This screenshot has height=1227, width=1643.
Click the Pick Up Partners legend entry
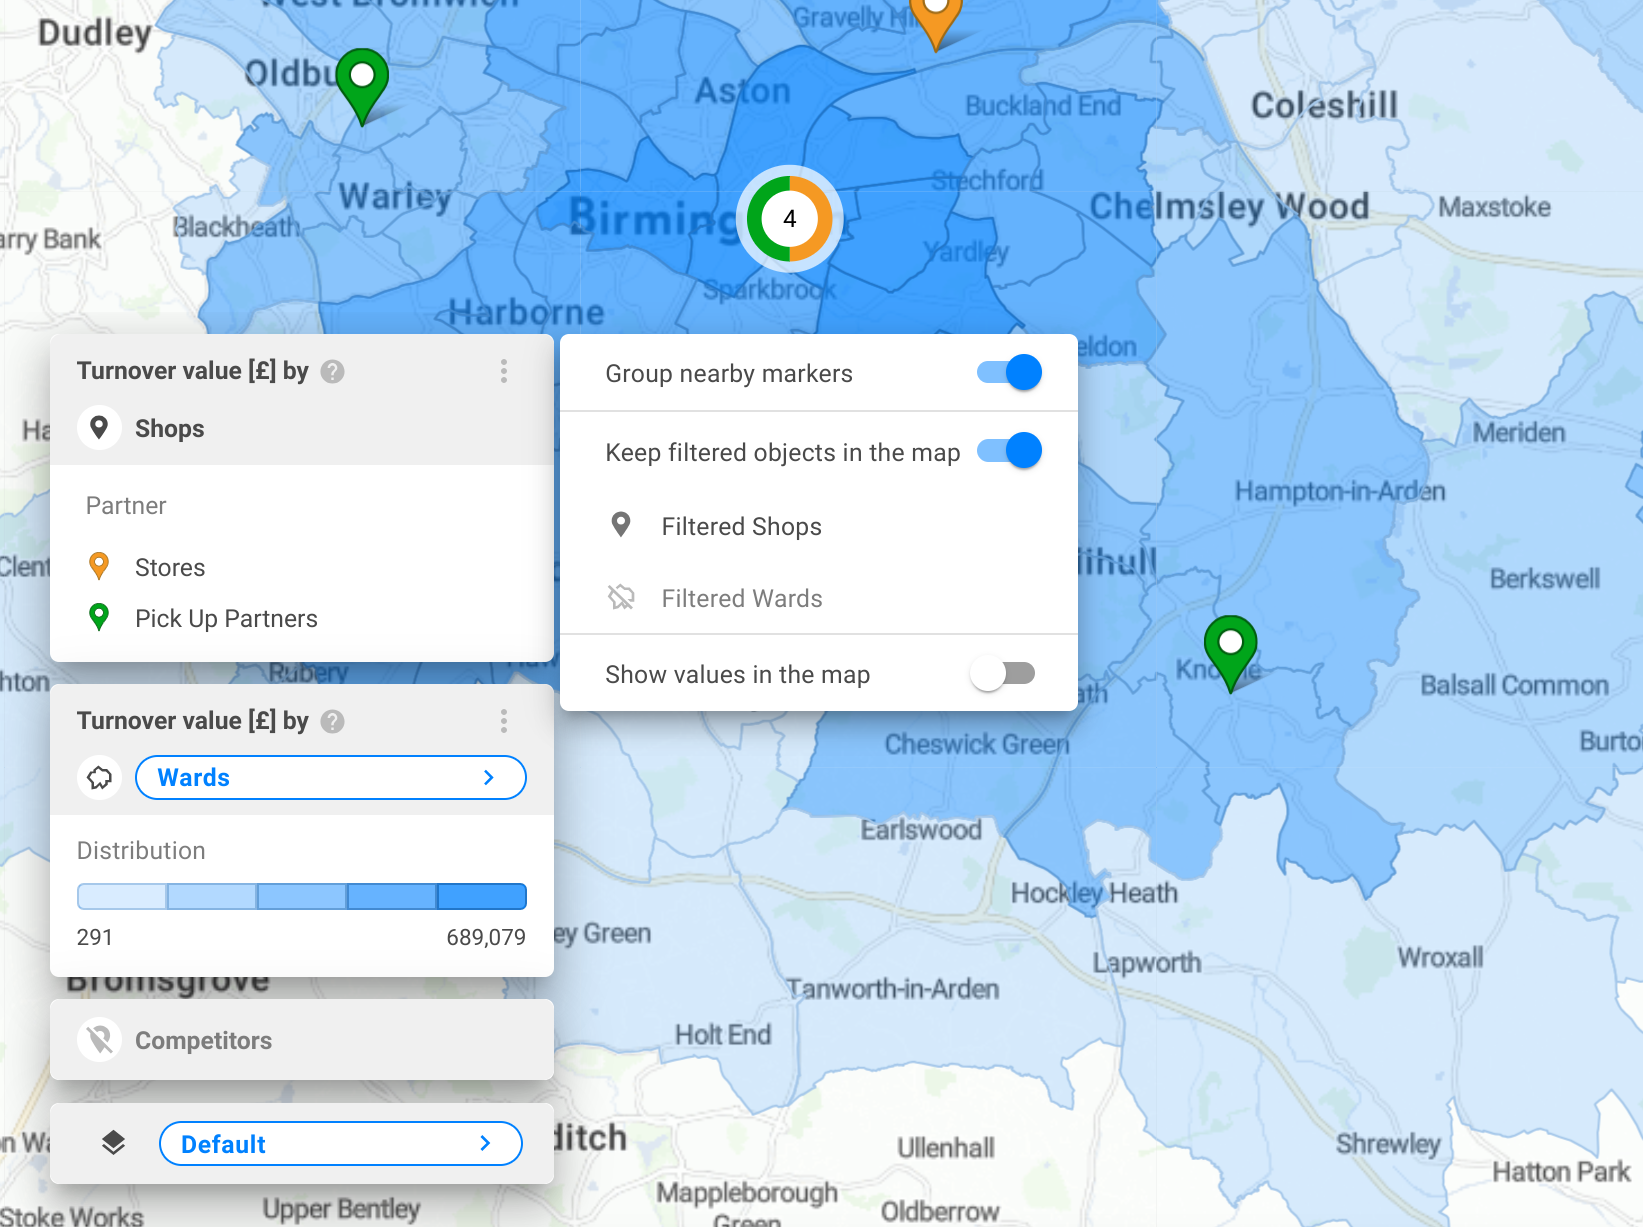tap(226, 619)
